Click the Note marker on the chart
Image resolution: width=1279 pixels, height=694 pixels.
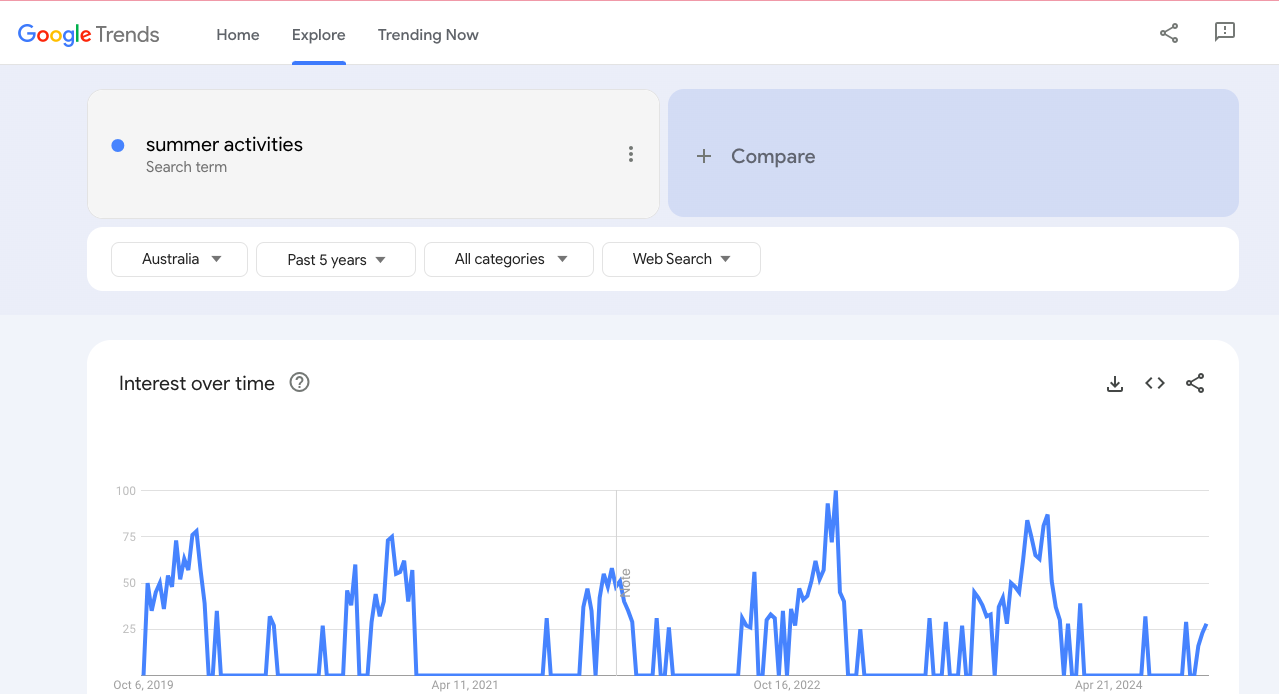click(x=626, y=582)
